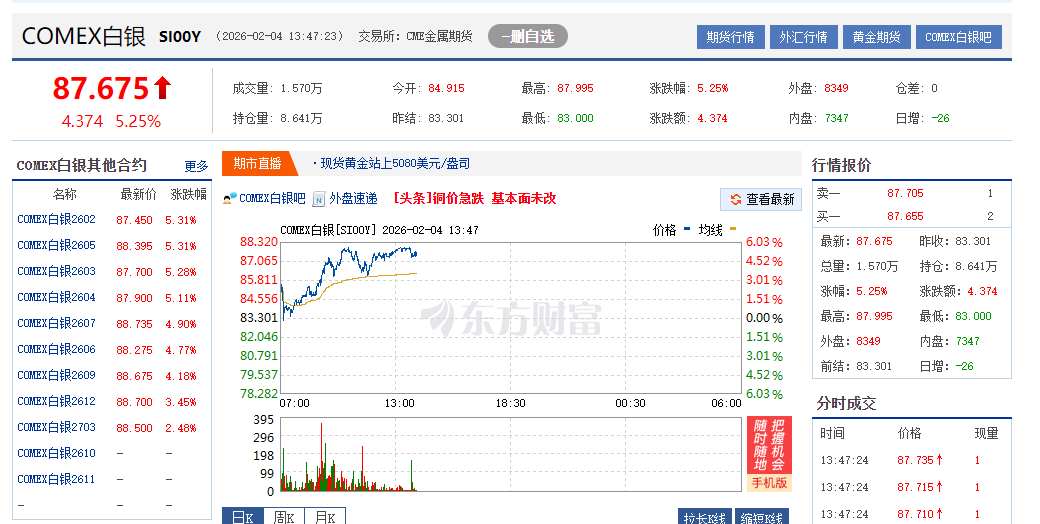Click trade price 87.735 in 分时成交

click(915, 460)
